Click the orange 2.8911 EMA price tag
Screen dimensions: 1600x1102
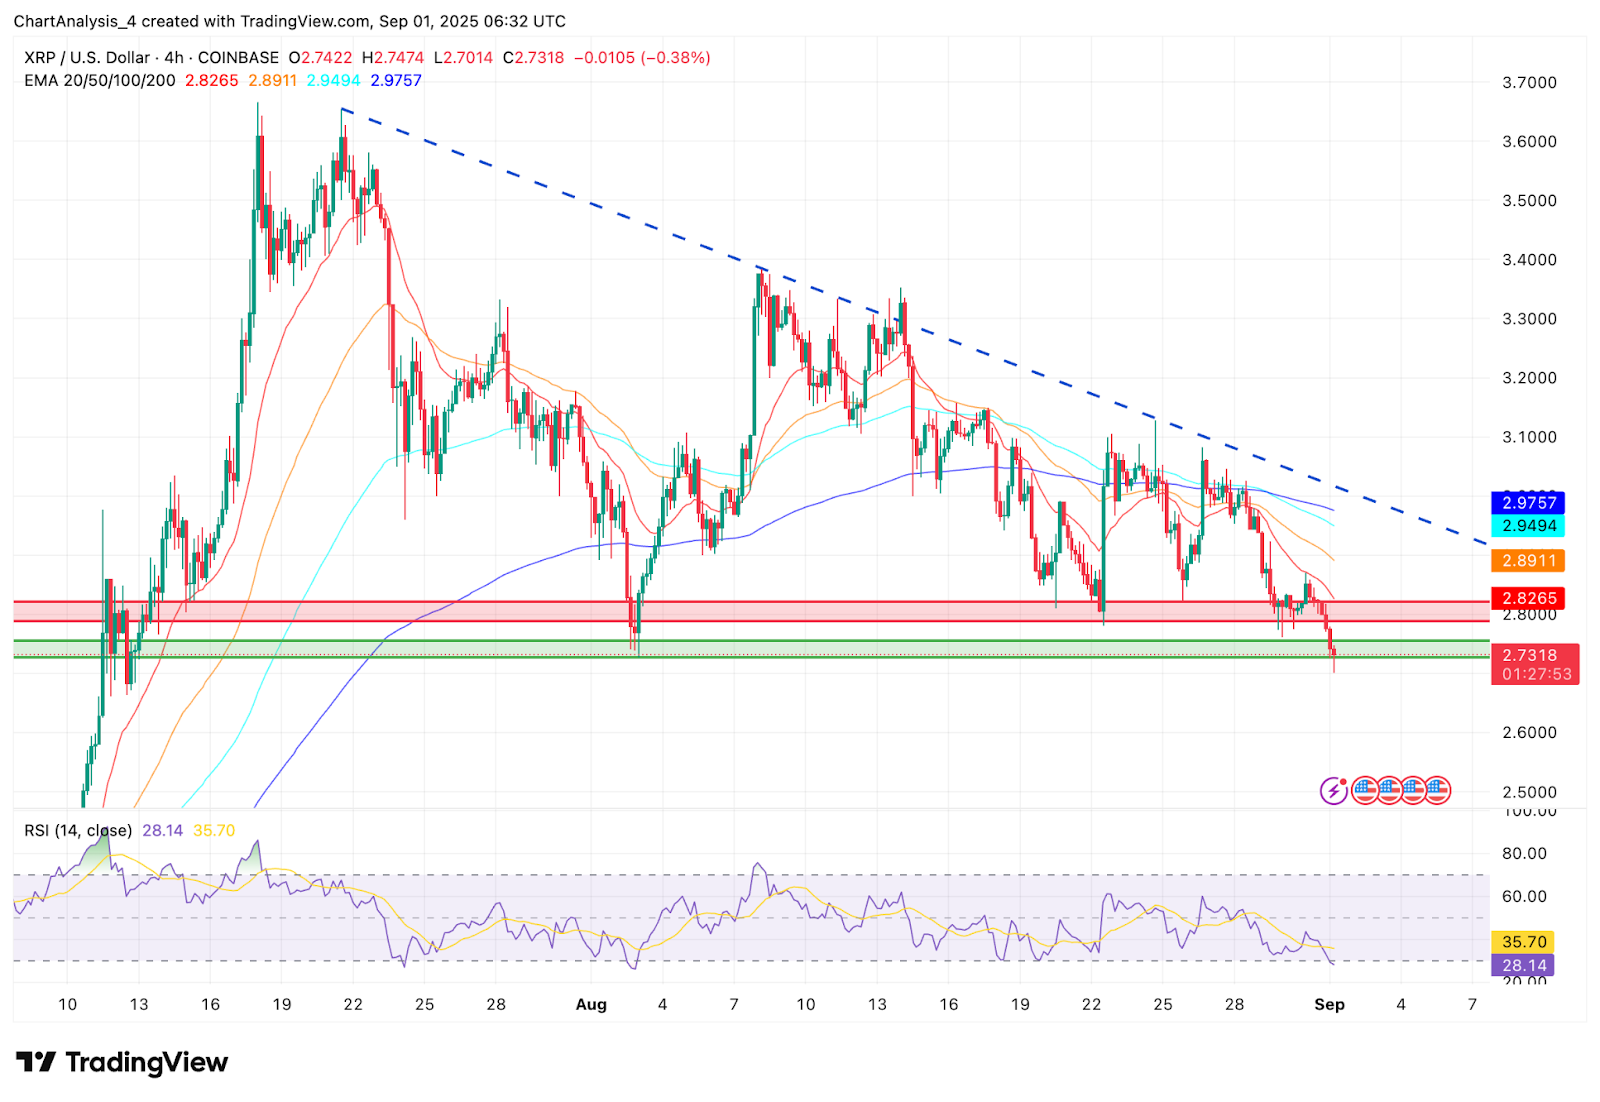coord(1528,561)
